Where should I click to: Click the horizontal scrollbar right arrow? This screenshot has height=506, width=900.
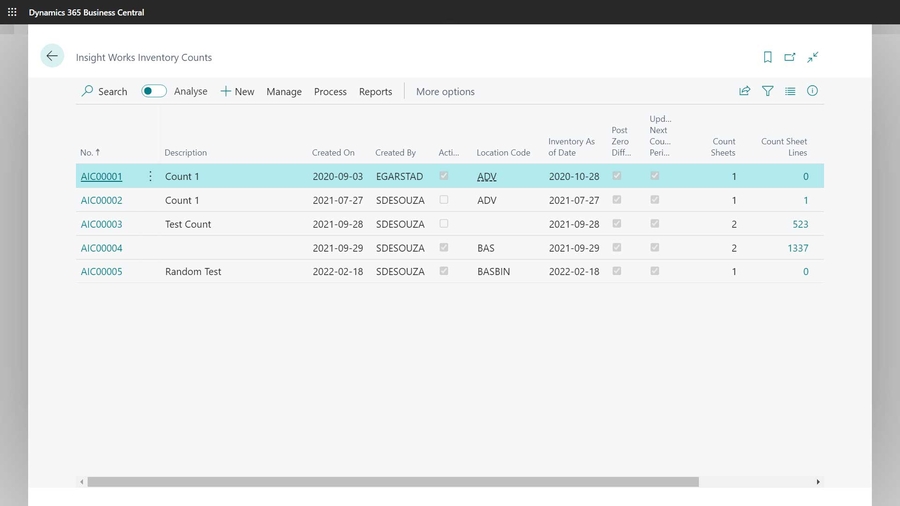tap(818, 482)
